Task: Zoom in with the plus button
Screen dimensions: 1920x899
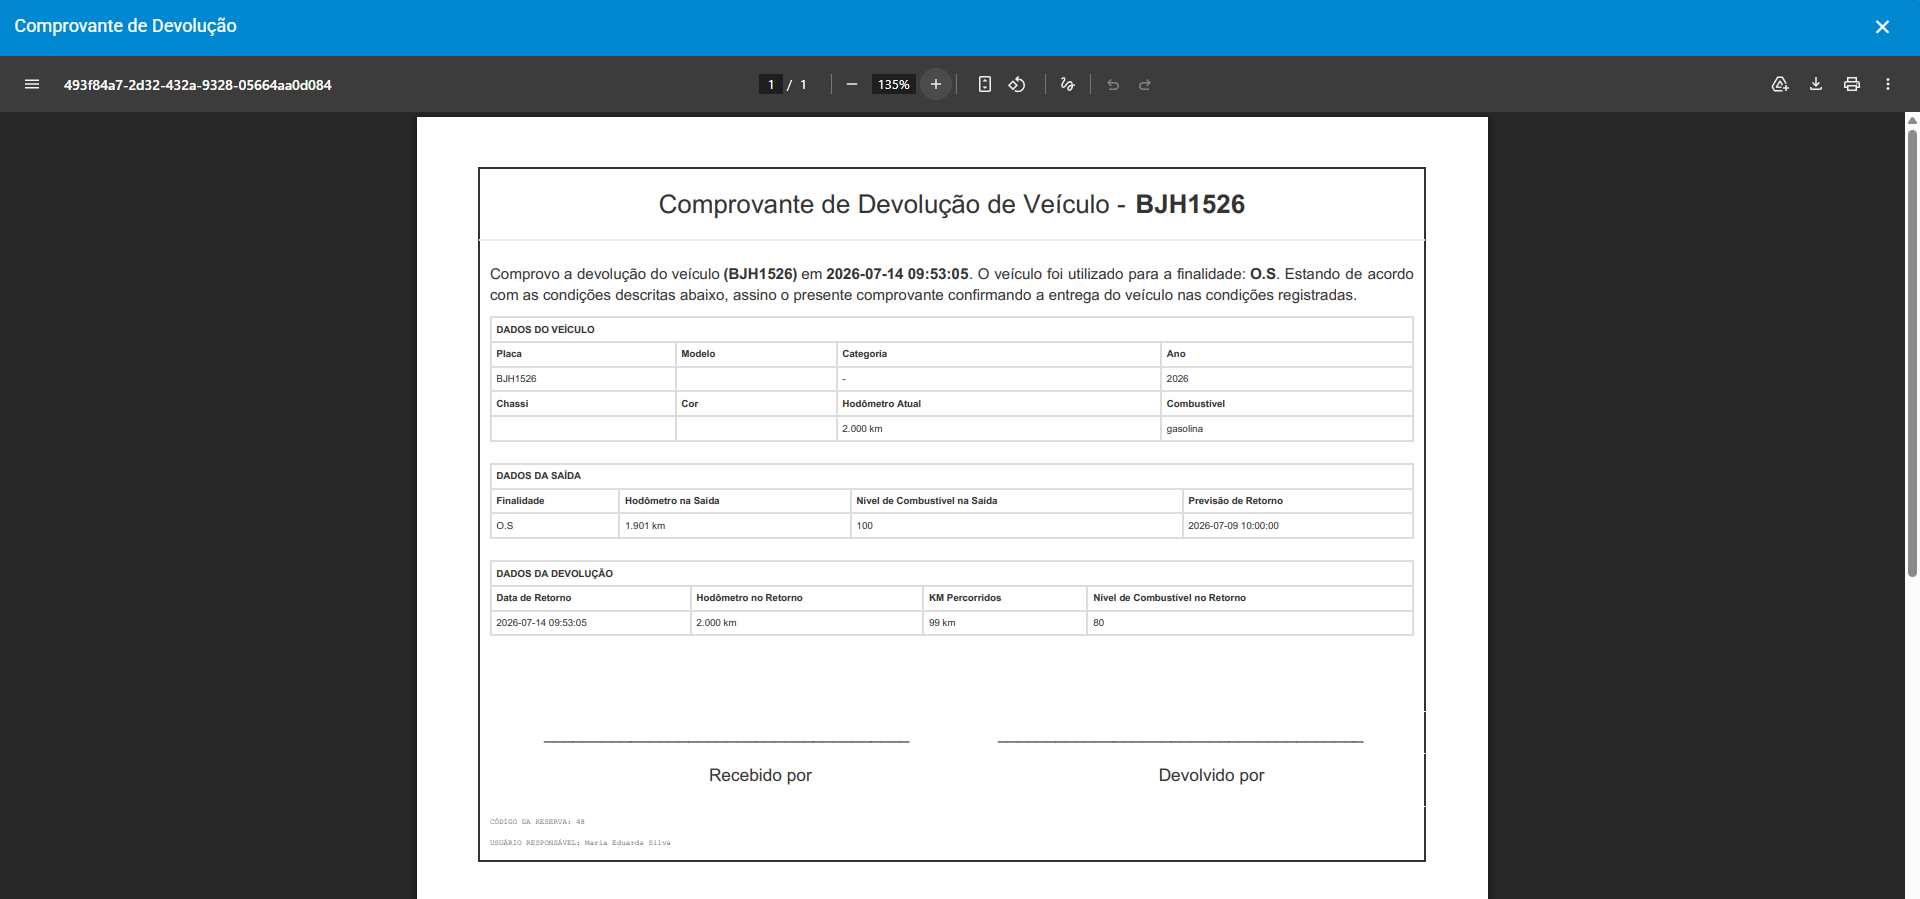Action: (x=936, y=84)
